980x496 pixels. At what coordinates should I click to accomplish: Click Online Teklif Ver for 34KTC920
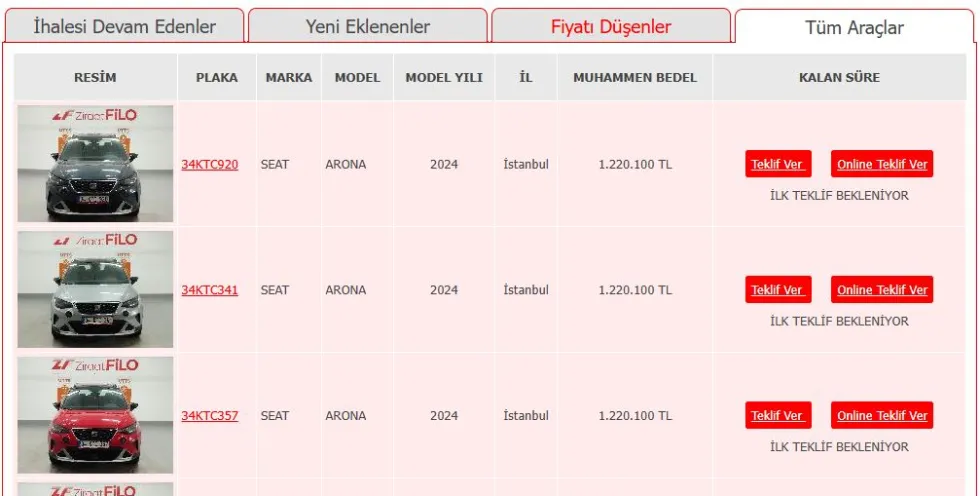[882, 164]
